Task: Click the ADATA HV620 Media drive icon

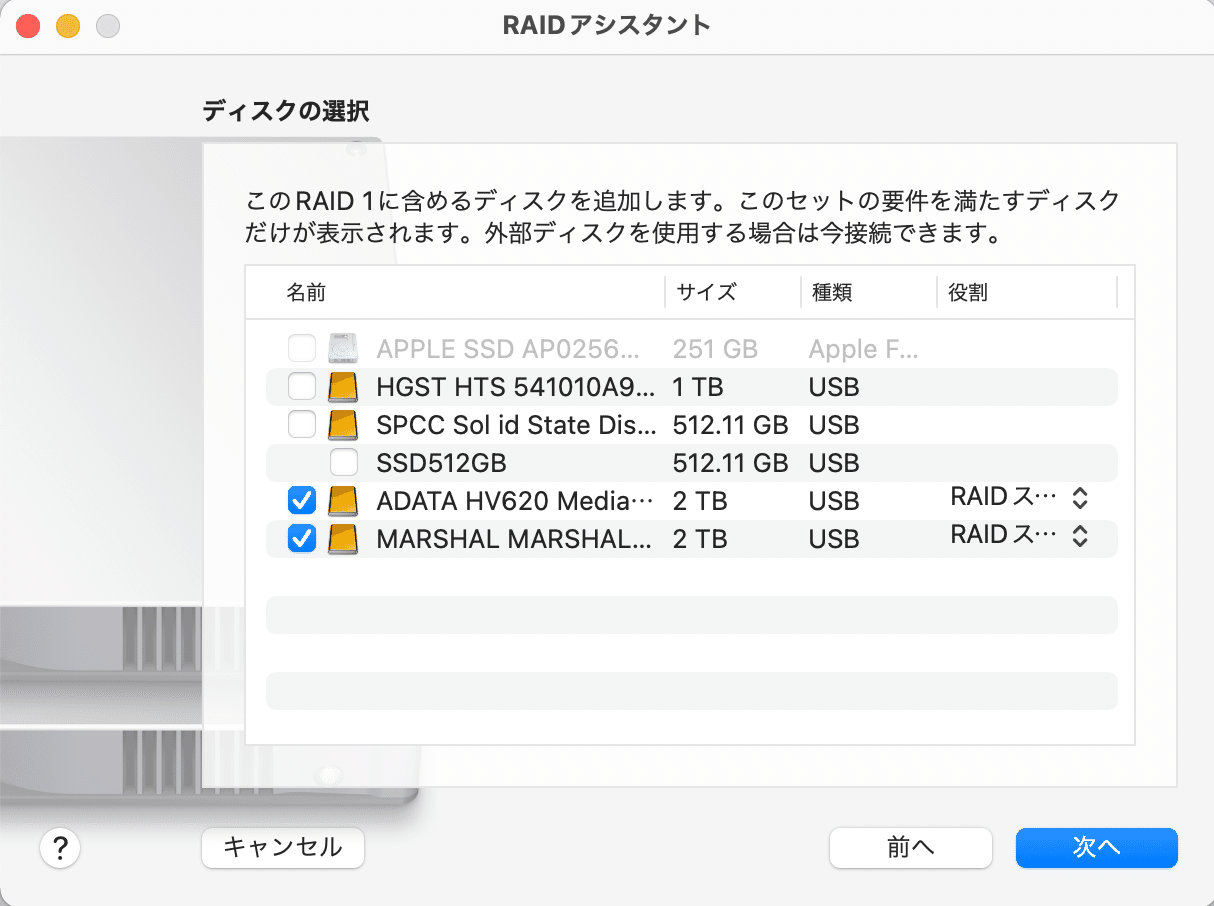Action: 342,500
